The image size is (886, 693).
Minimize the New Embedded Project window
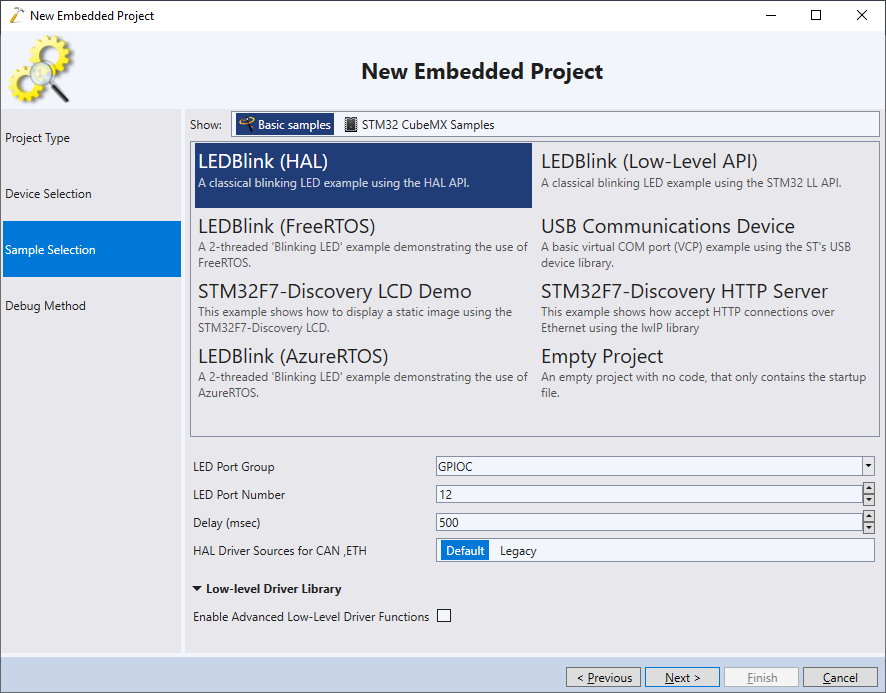[x=771, y=15]
